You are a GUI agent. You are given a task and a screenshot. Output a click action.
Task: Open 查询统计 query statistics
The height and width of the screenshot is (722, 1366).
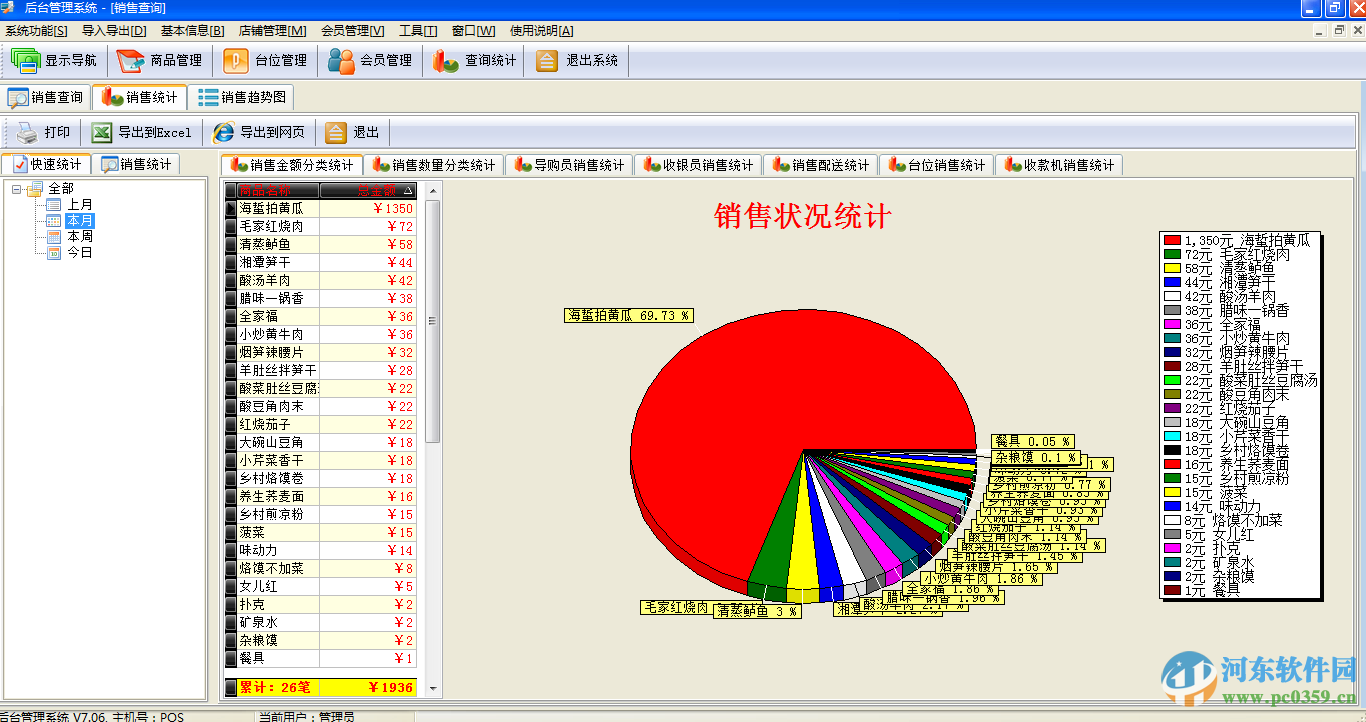coord(473,60)
